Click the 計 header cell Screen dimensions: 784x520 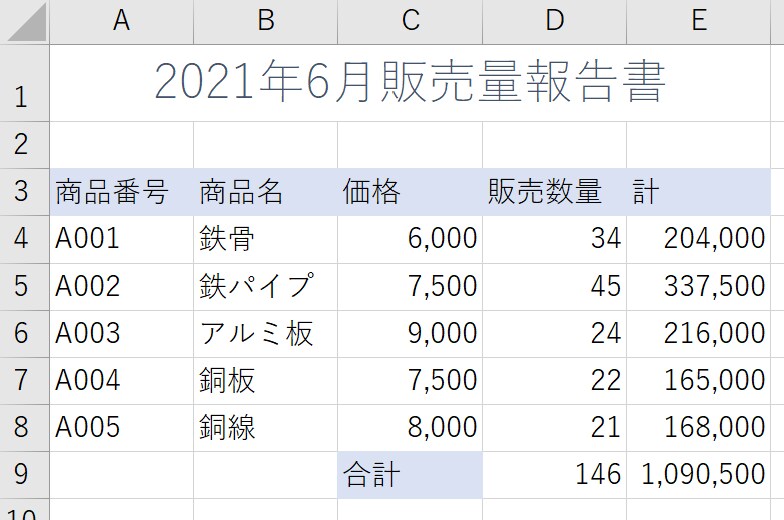coord(698,192)
